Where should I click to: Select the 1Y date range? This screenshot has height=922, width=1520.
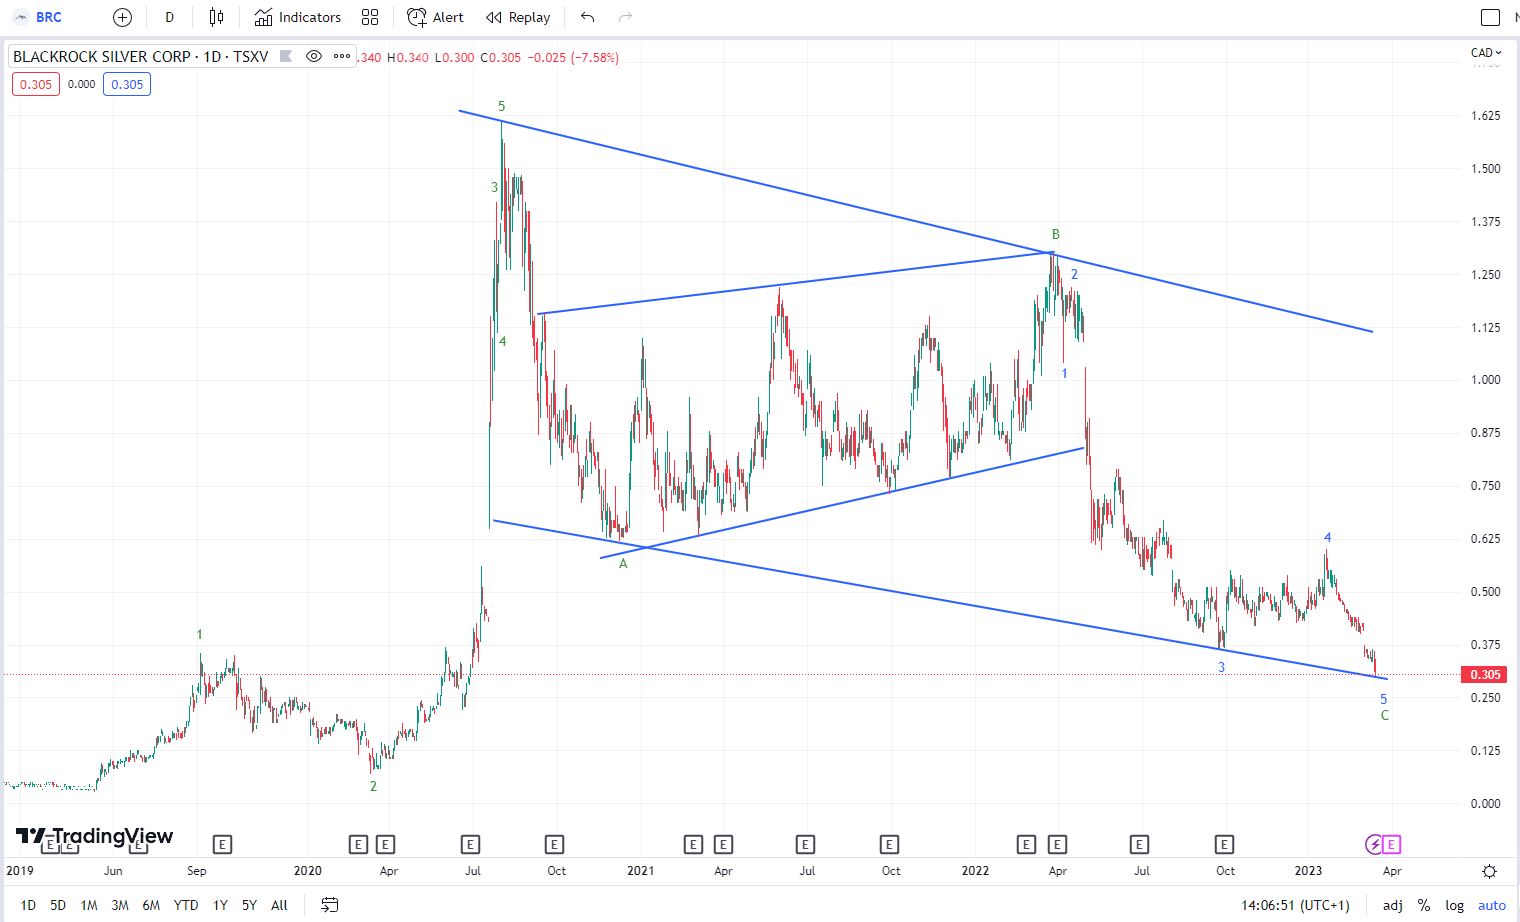[x=220, y=905]
